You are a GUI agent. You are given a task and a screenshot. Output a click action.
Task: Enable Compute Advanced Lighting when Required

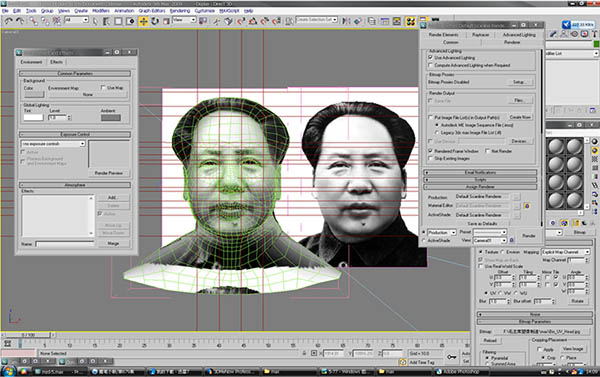(430, 65)
